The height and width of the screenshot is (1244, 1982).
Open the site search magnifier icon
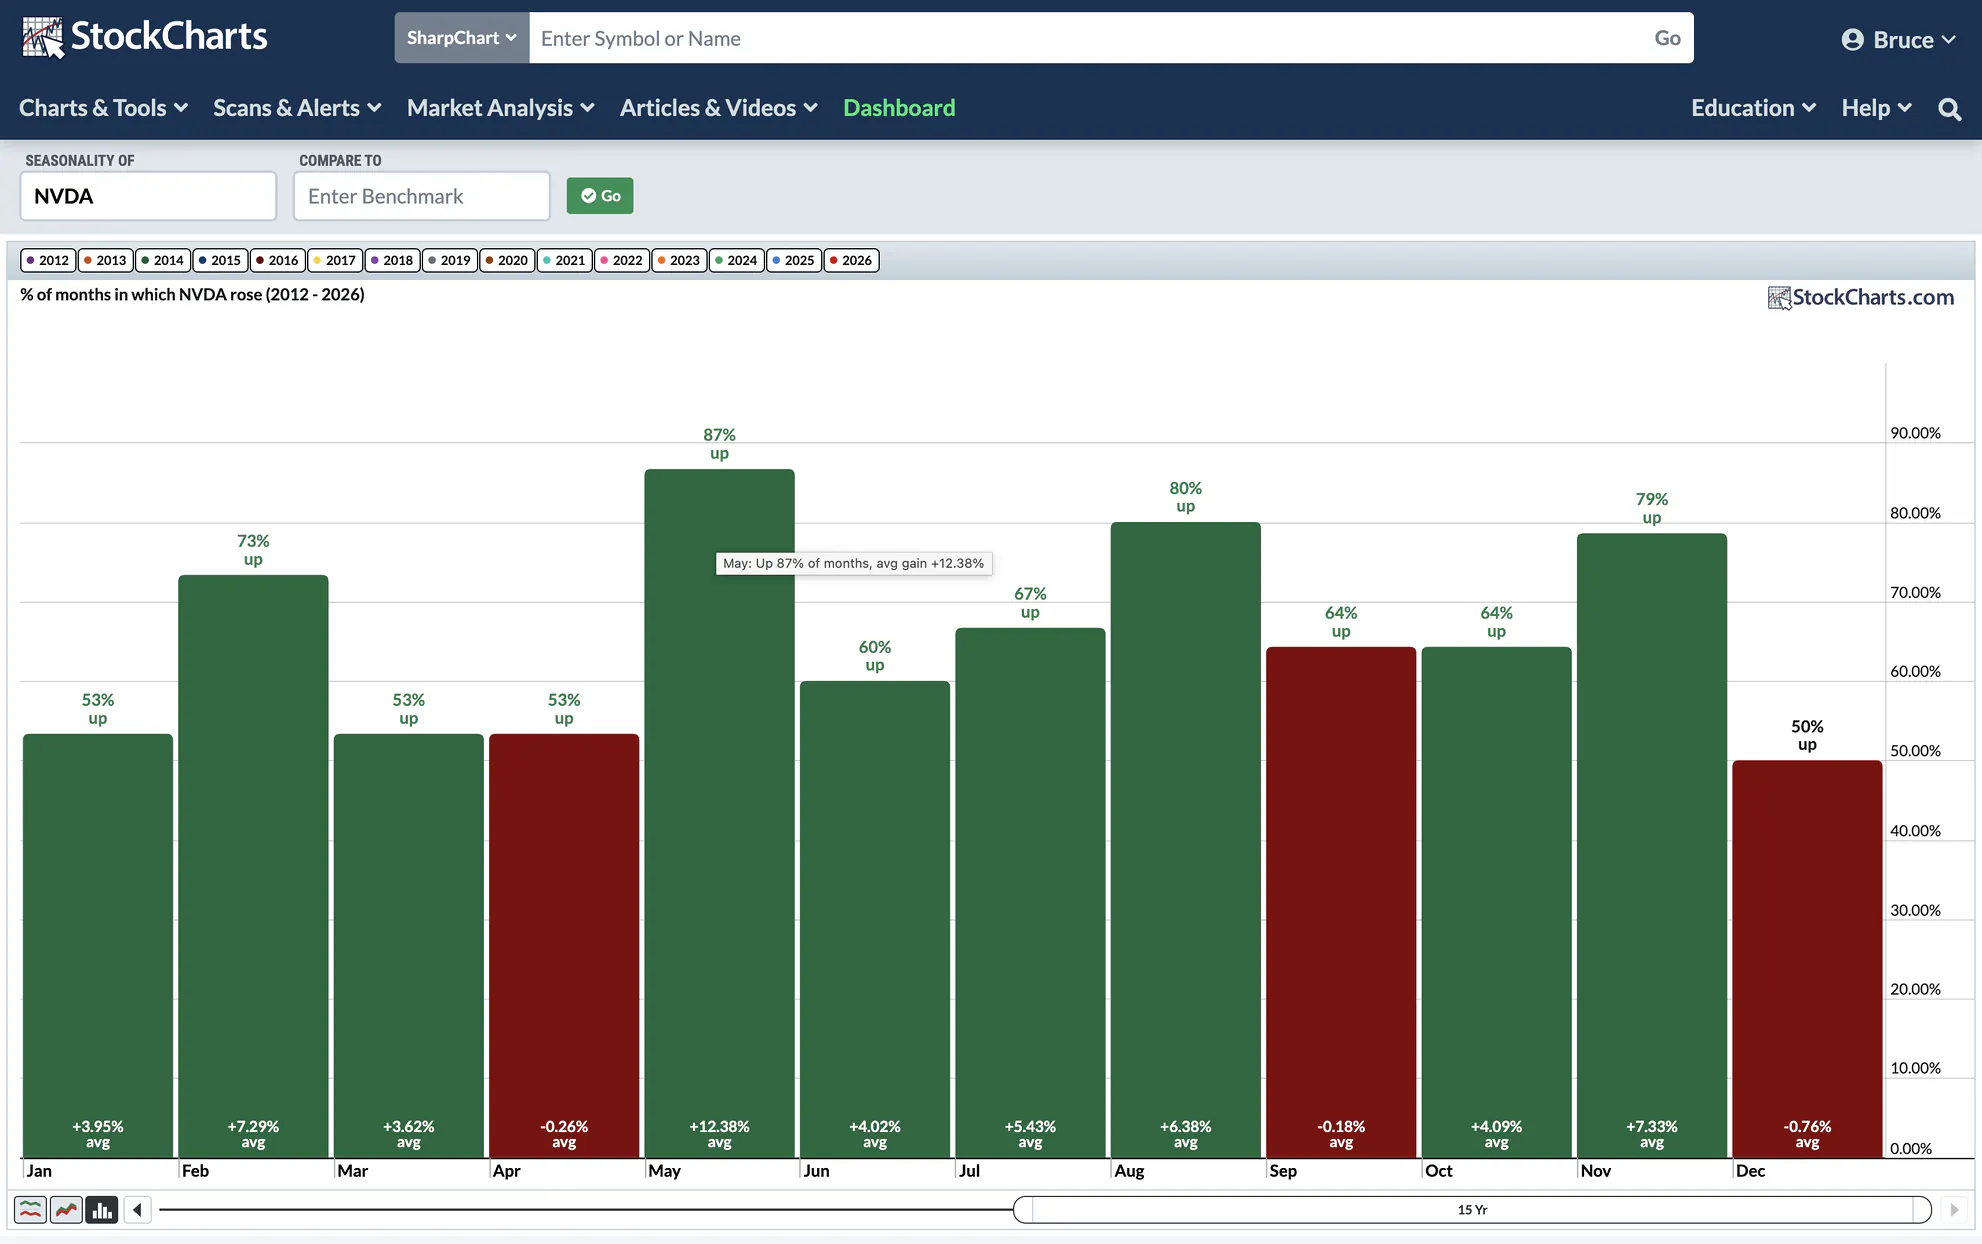[x=1949, y=109]
